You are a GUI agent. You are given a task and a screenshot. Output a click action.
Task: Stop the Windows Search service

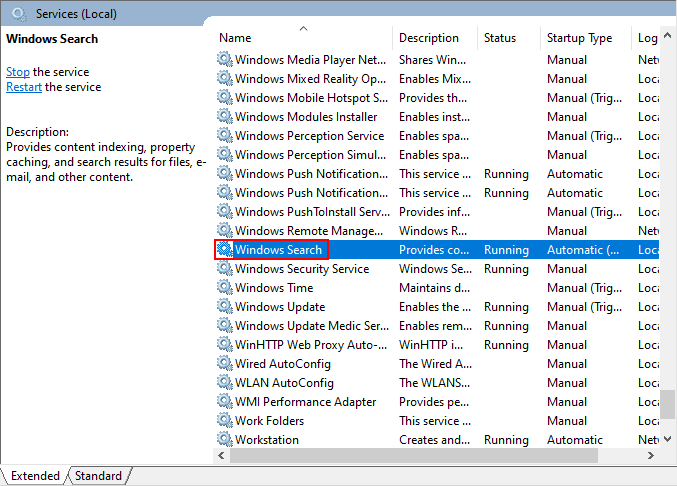click(x=18, y=72)
